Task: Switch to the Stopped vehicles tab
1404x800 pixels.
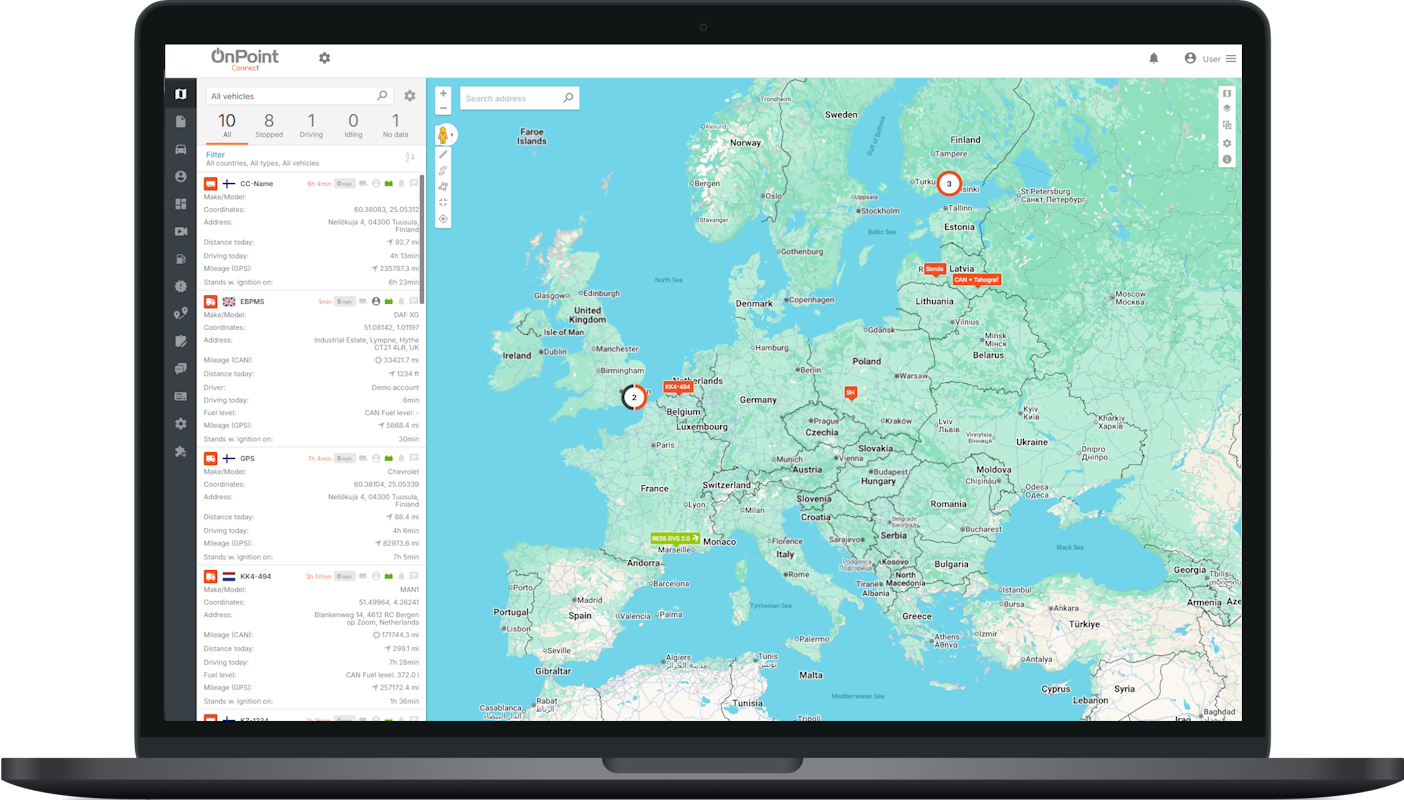Action: coord(269,125)
